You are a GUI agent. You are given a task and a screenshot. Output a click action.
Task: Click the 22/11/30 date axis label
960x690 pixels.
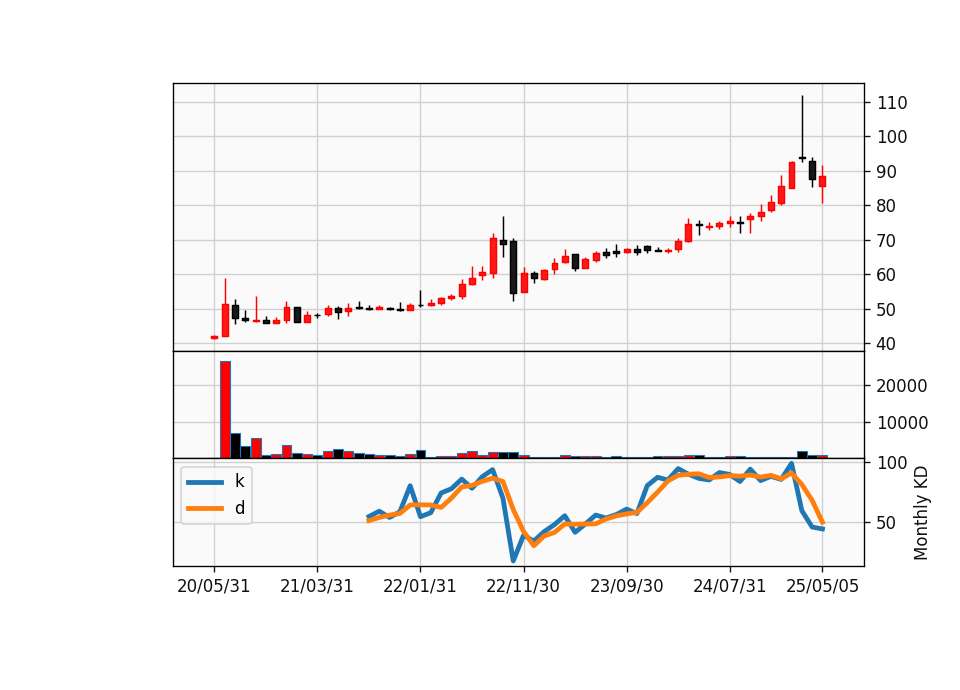click(523, 586)
